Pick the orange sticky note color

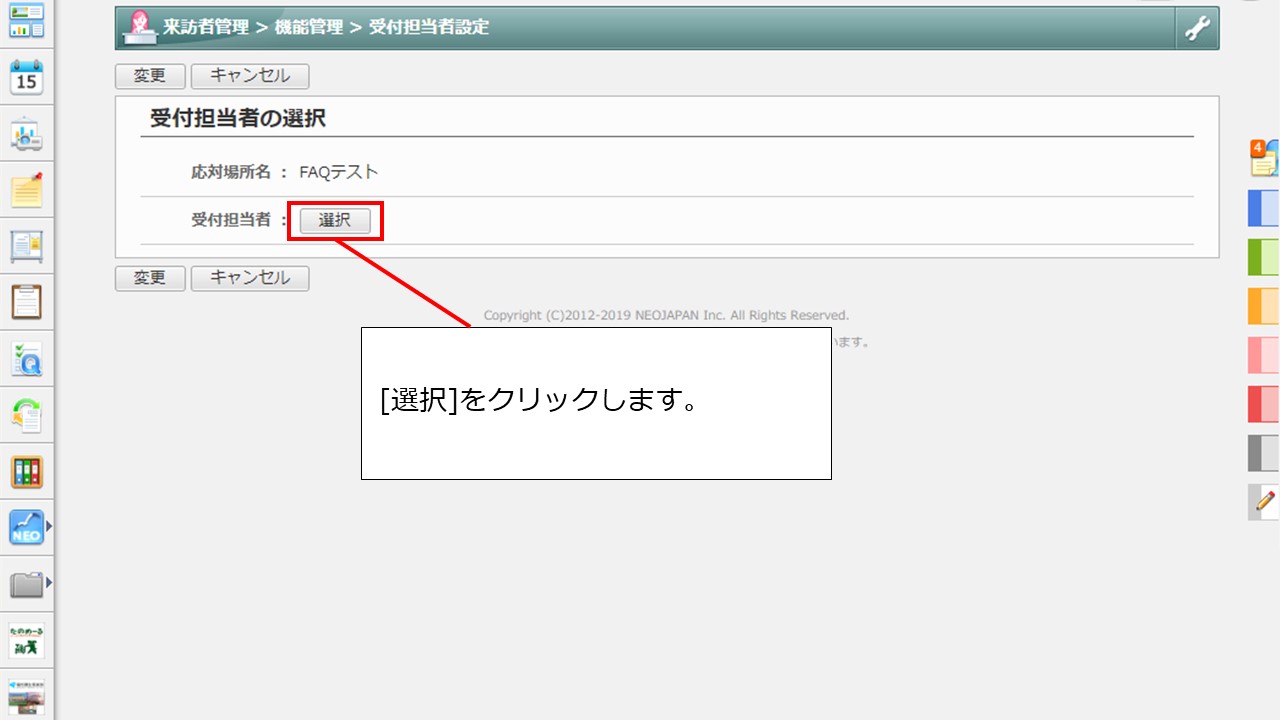[x=1264, y=306]
